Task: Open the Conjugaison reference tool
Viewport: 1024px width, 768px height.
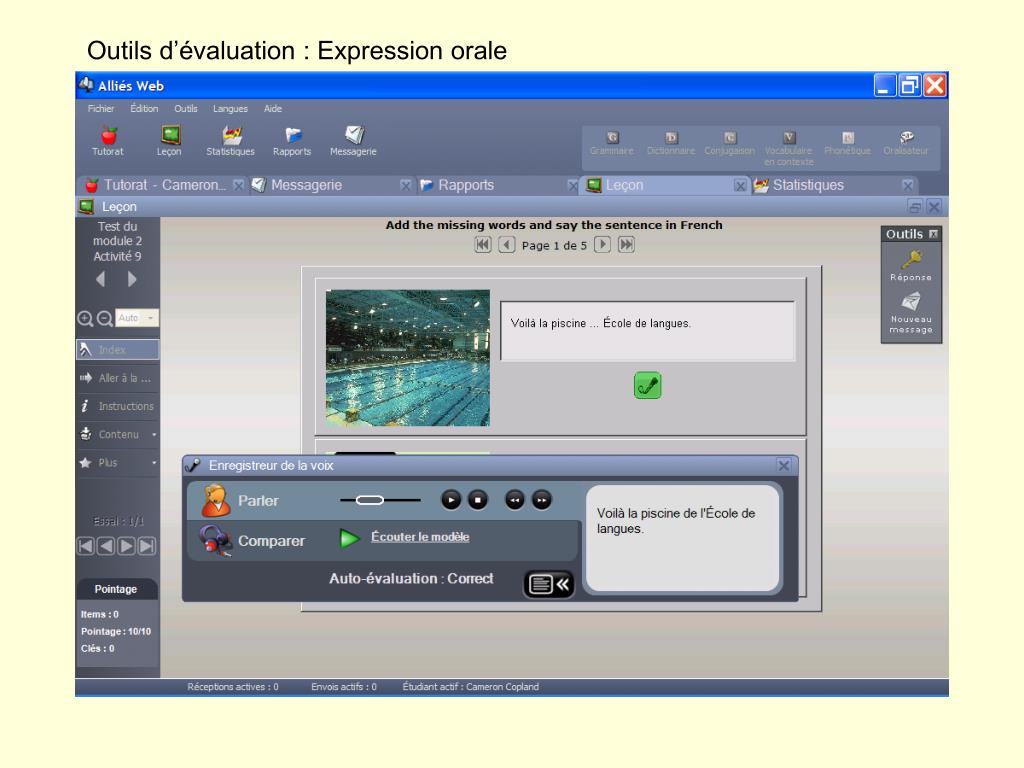Action: tap(729, 143)
